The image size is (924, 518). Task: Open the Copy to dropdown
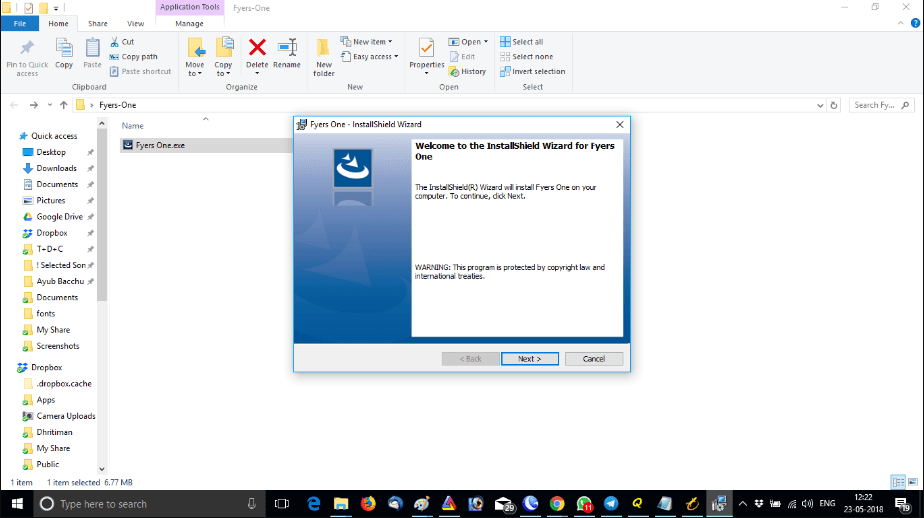(223, 57)
